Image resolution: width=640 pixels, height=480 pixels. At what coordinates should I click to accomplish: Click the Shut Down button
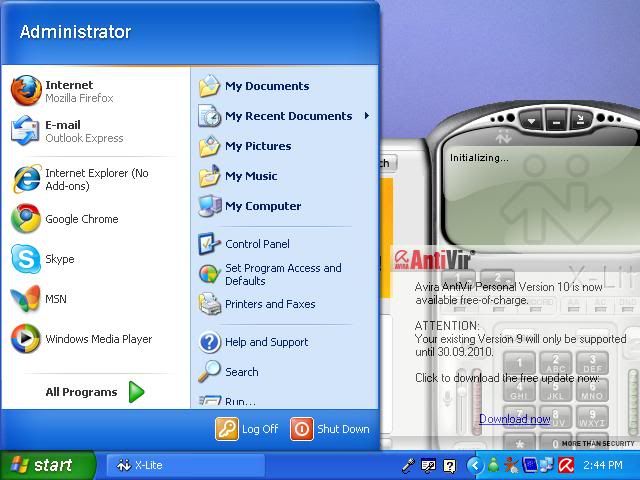pyautogui.click(x=330, y=429)
